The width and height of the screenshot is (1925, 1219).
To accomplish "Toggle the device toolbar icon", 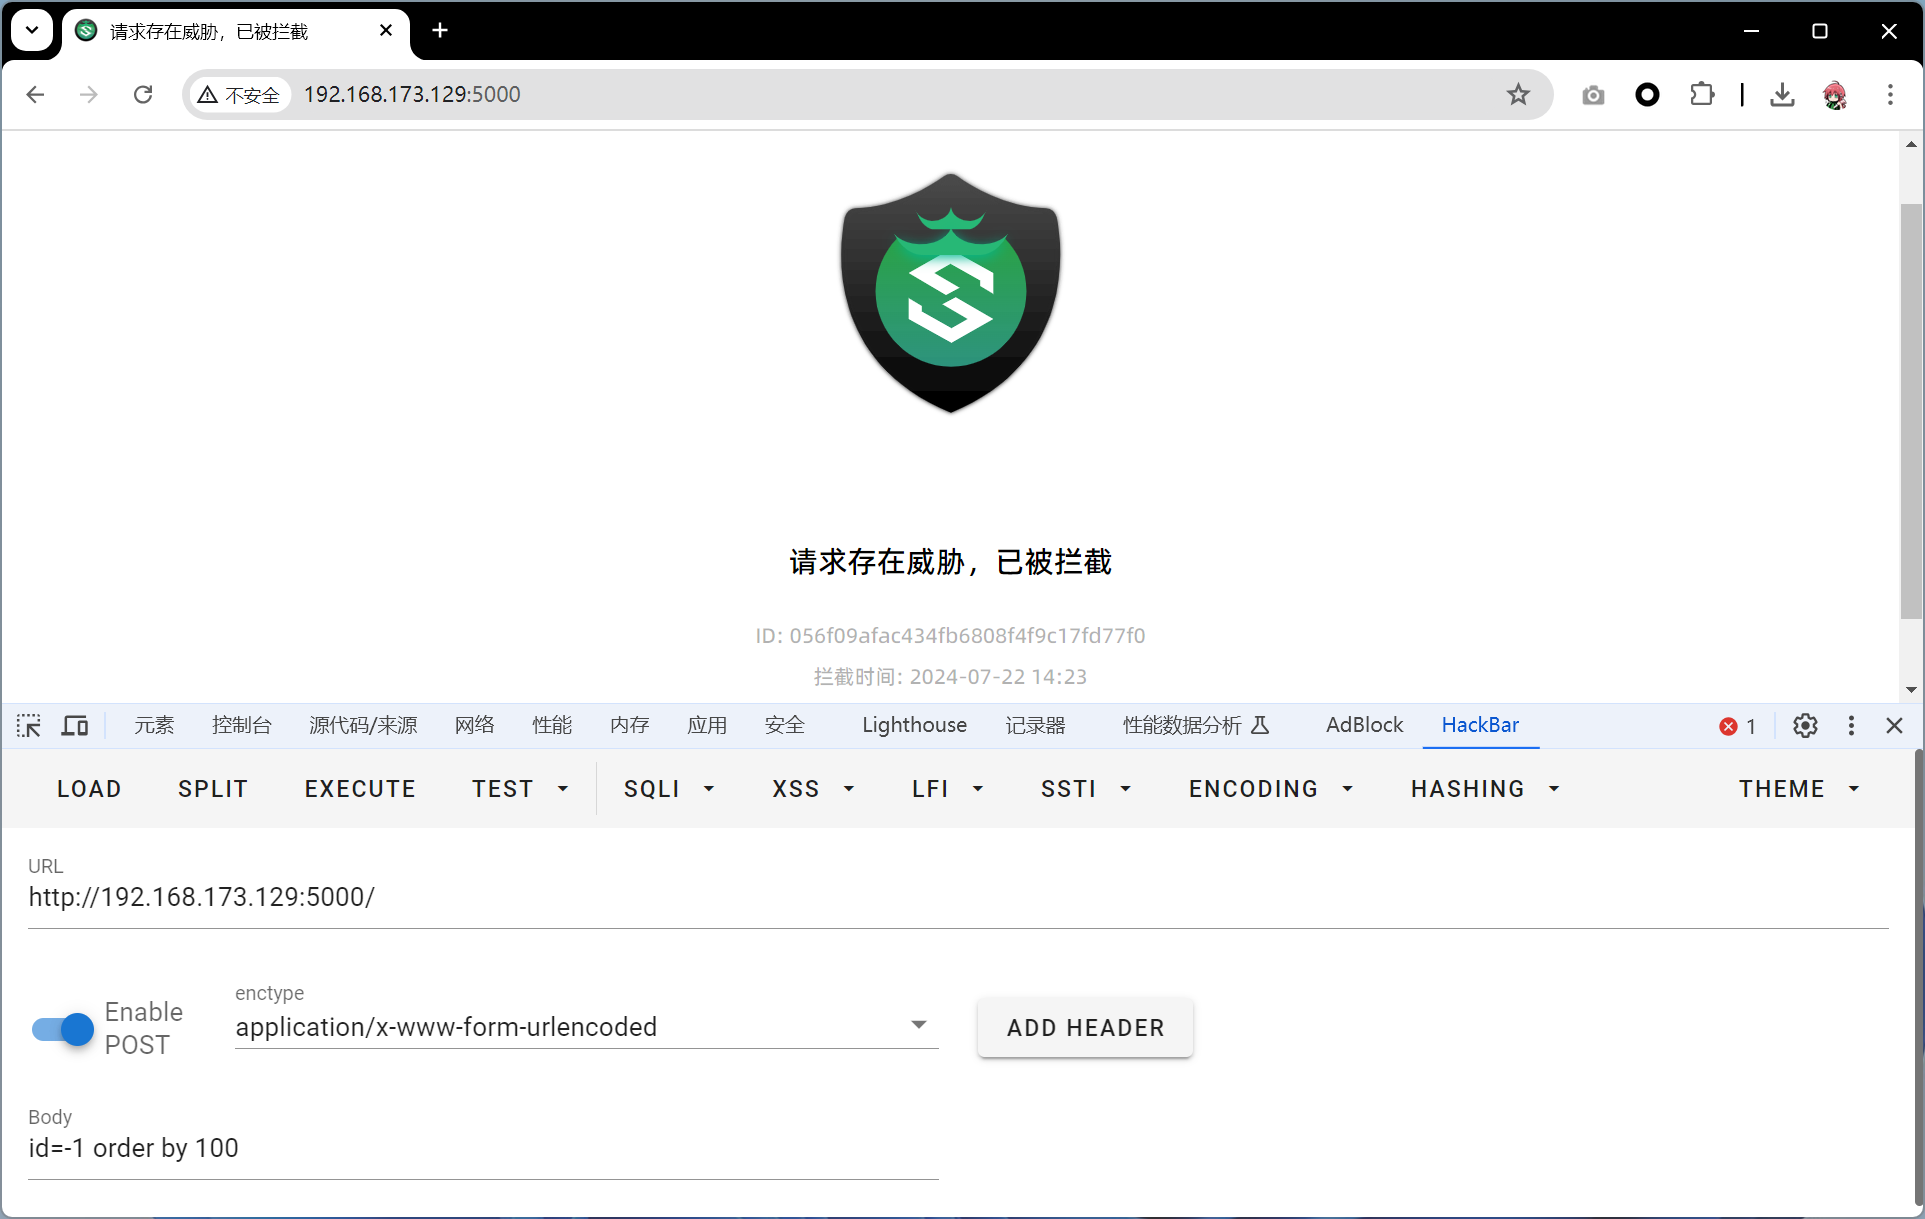I will [75, 726].
